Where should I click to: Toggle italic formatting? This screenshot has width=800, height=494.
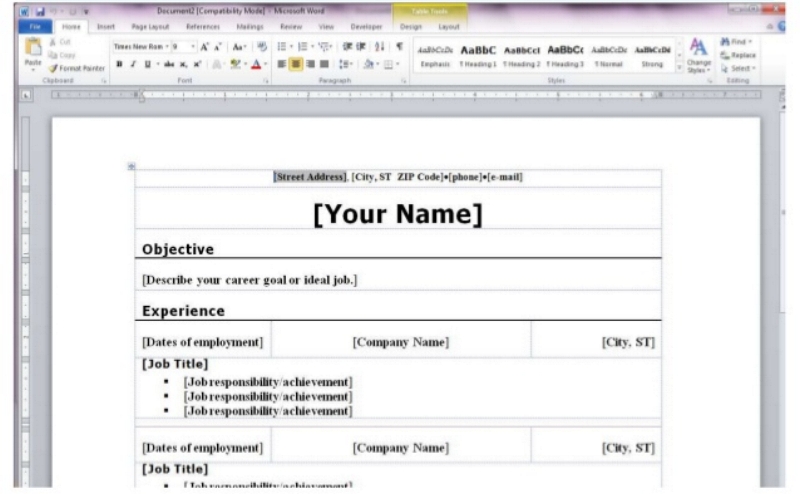click(133, 64)
